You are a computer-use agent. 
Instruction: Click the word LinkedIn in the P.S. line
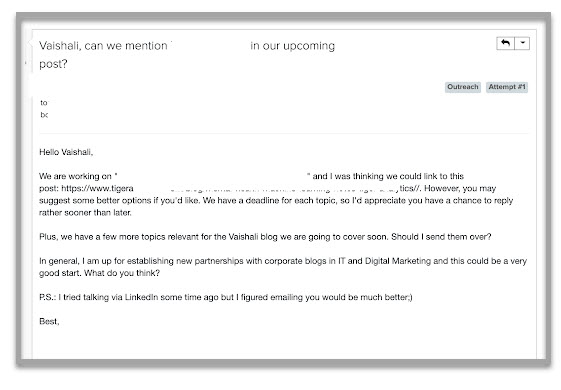click(x=141, y=297)
